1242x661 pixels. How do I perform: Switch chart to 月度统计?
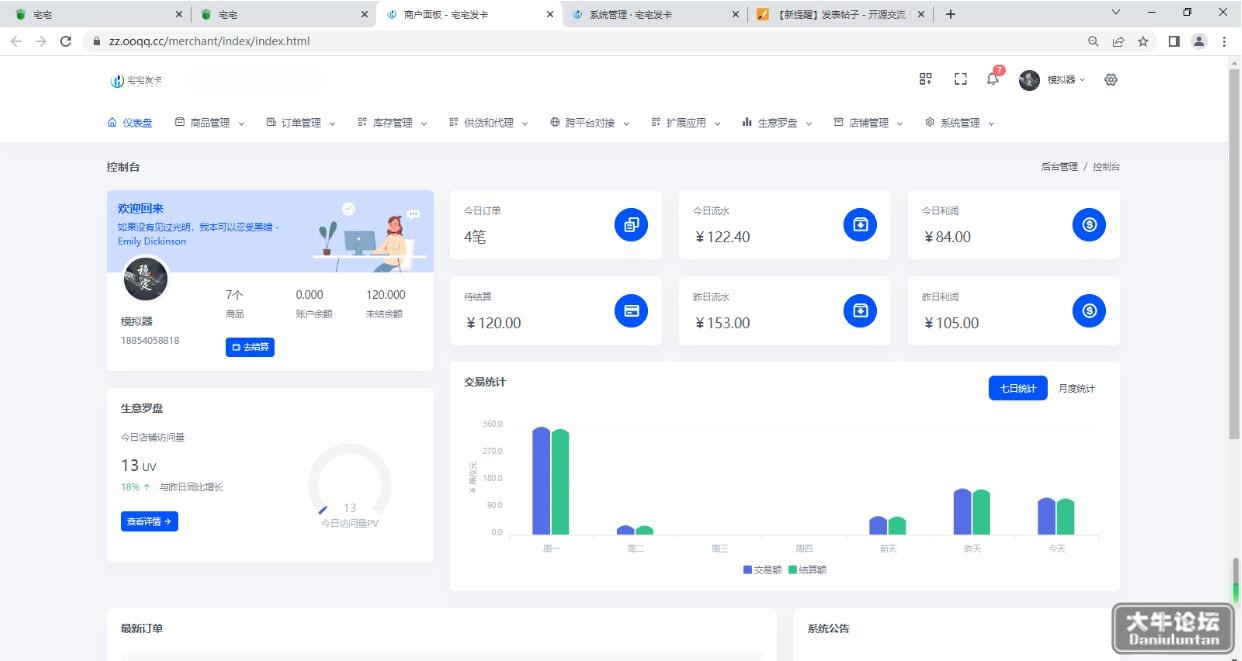point(1077,388)
